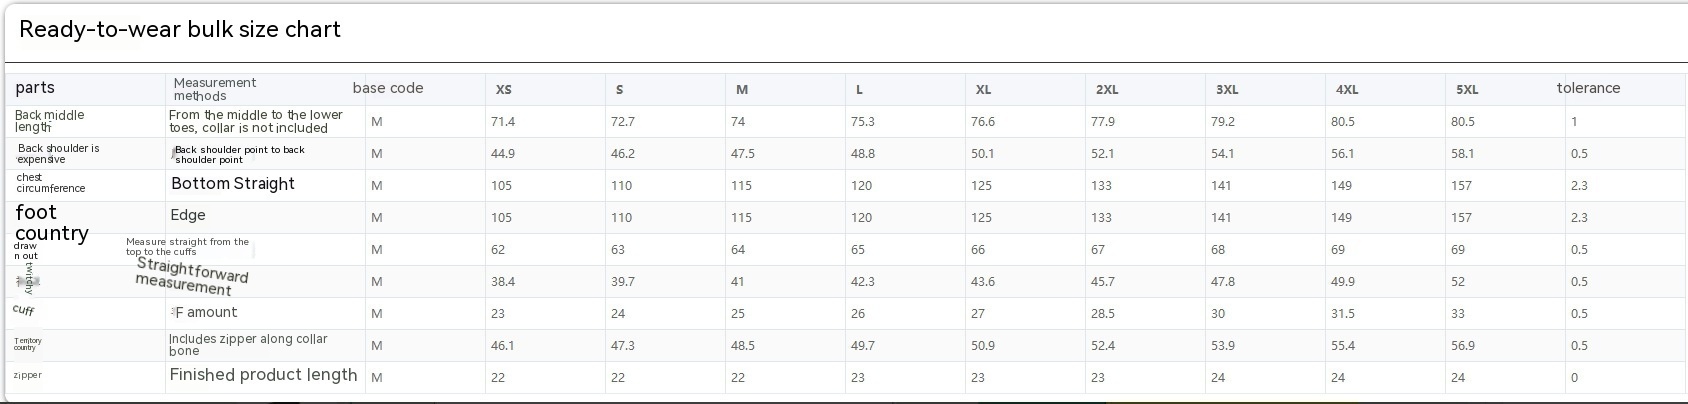Screen dimensions: 1688x404
Task: Click the XS column header
Action: (x=504, y=90)
